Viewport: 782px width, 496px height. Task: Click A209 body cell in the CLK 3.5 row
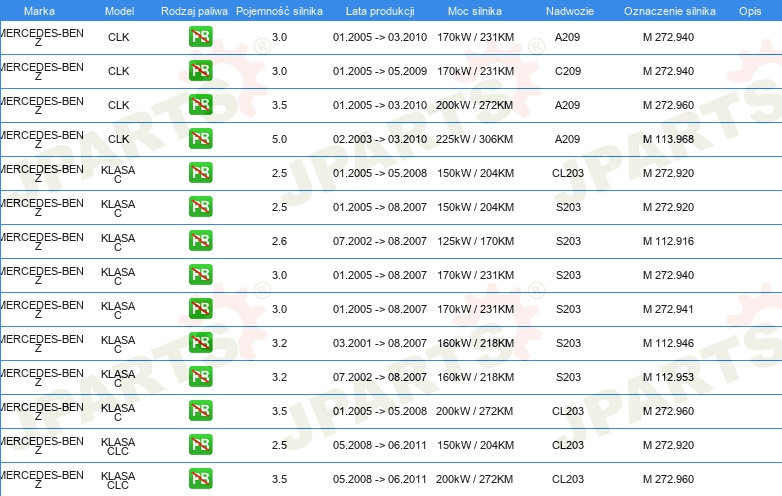pos(568,105)
